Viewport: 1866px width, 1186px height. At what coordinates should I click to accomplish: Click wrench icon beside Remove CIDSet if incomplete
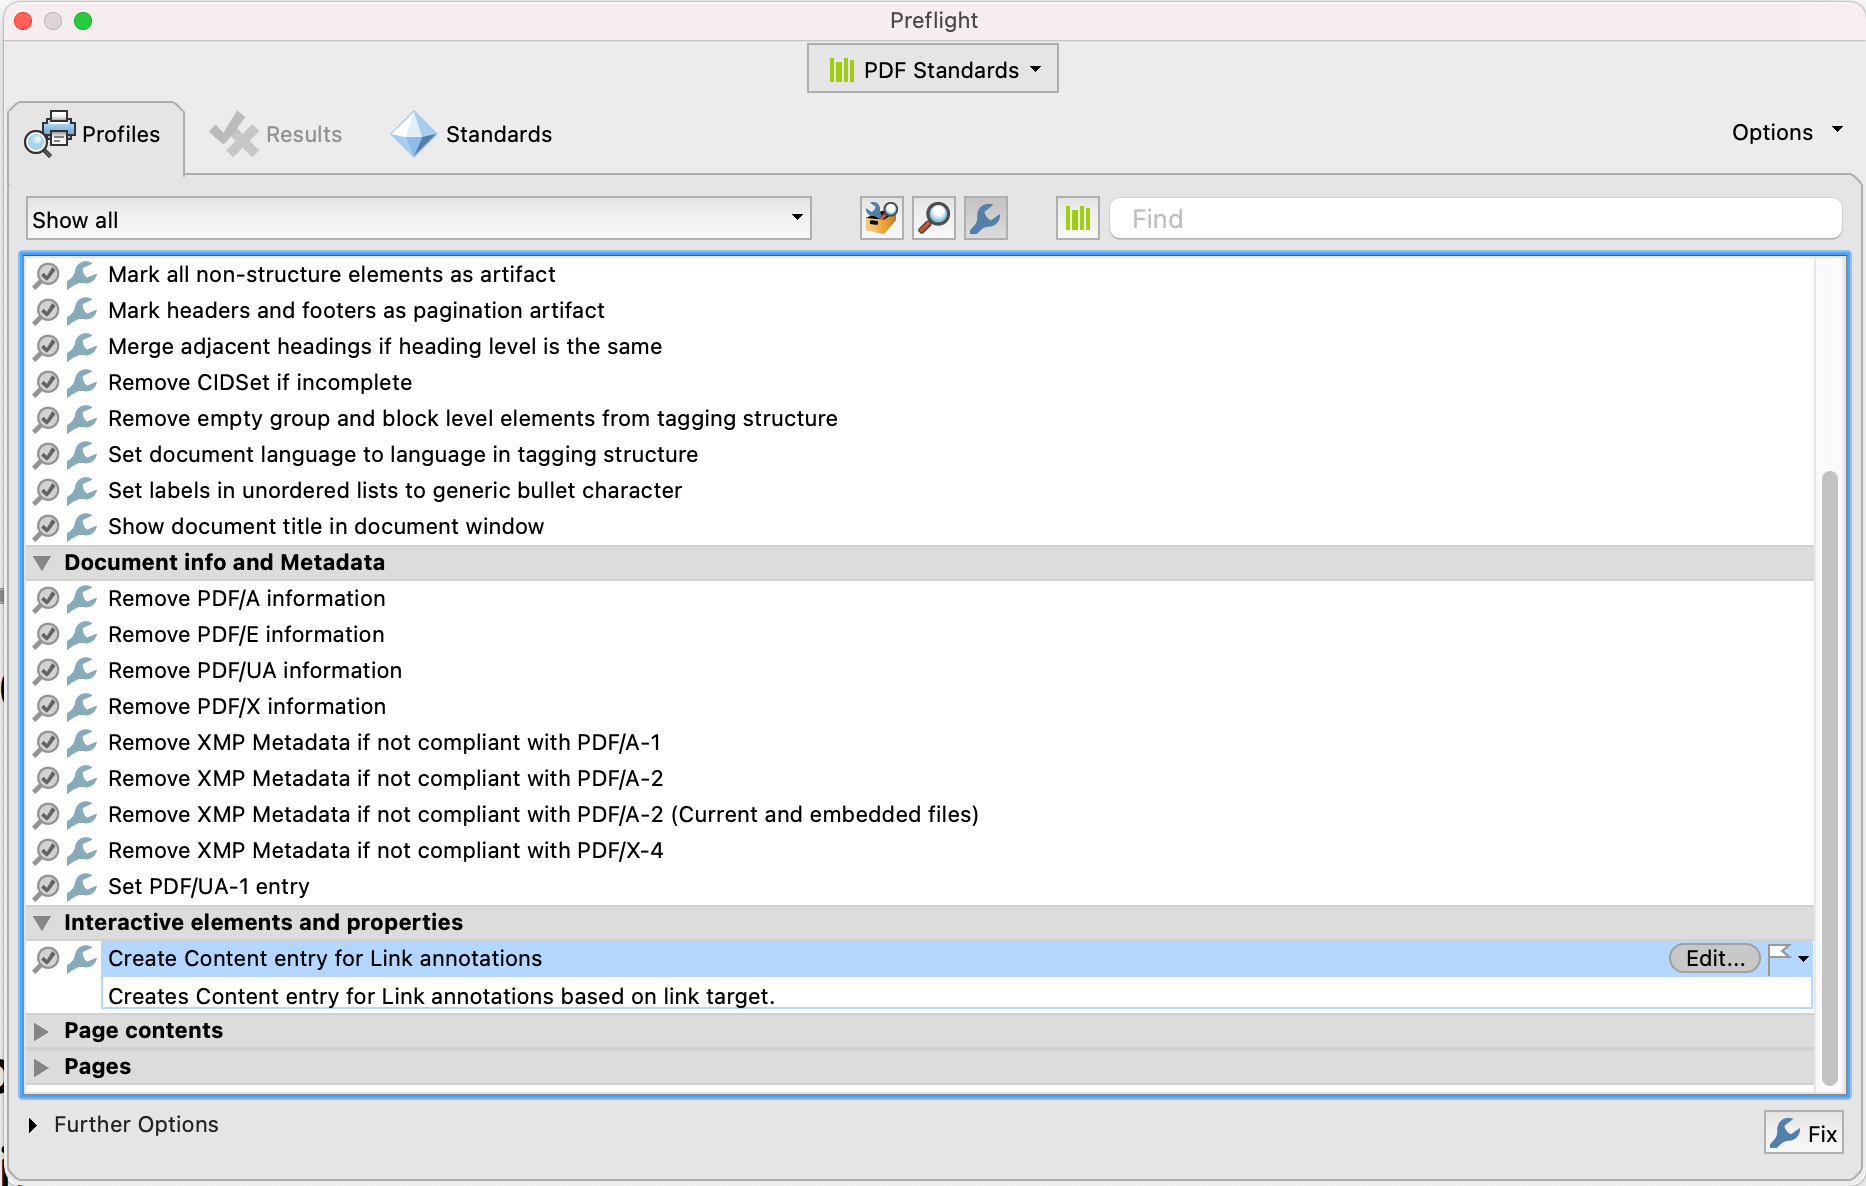point(81,383)
